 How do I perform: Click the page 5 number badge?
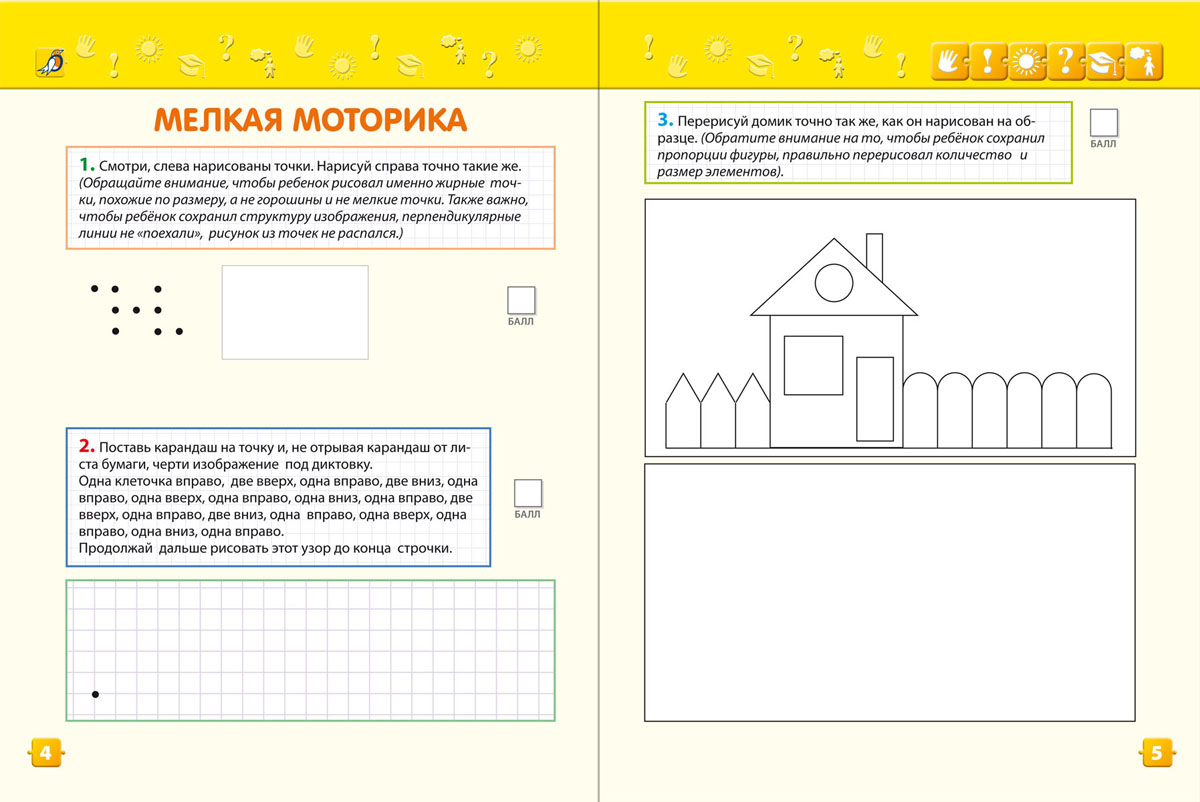(1155, 753)
